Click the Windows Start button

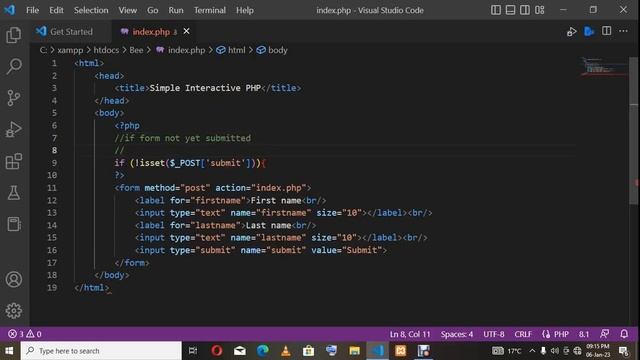click(9, 351)
